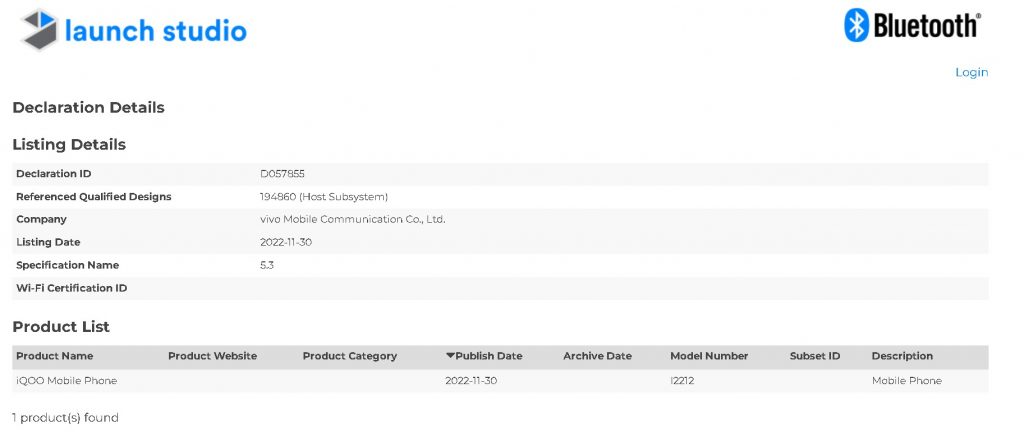Click the Product Website column header
This screenshot has width=1024, height=443.
click(x=212, y=356)
